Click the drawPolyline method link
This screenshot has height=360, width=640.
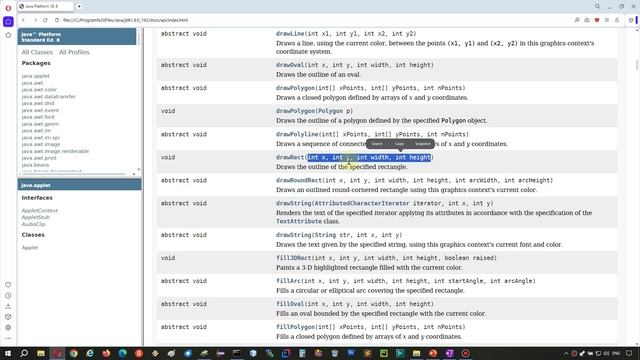point(297,134)
